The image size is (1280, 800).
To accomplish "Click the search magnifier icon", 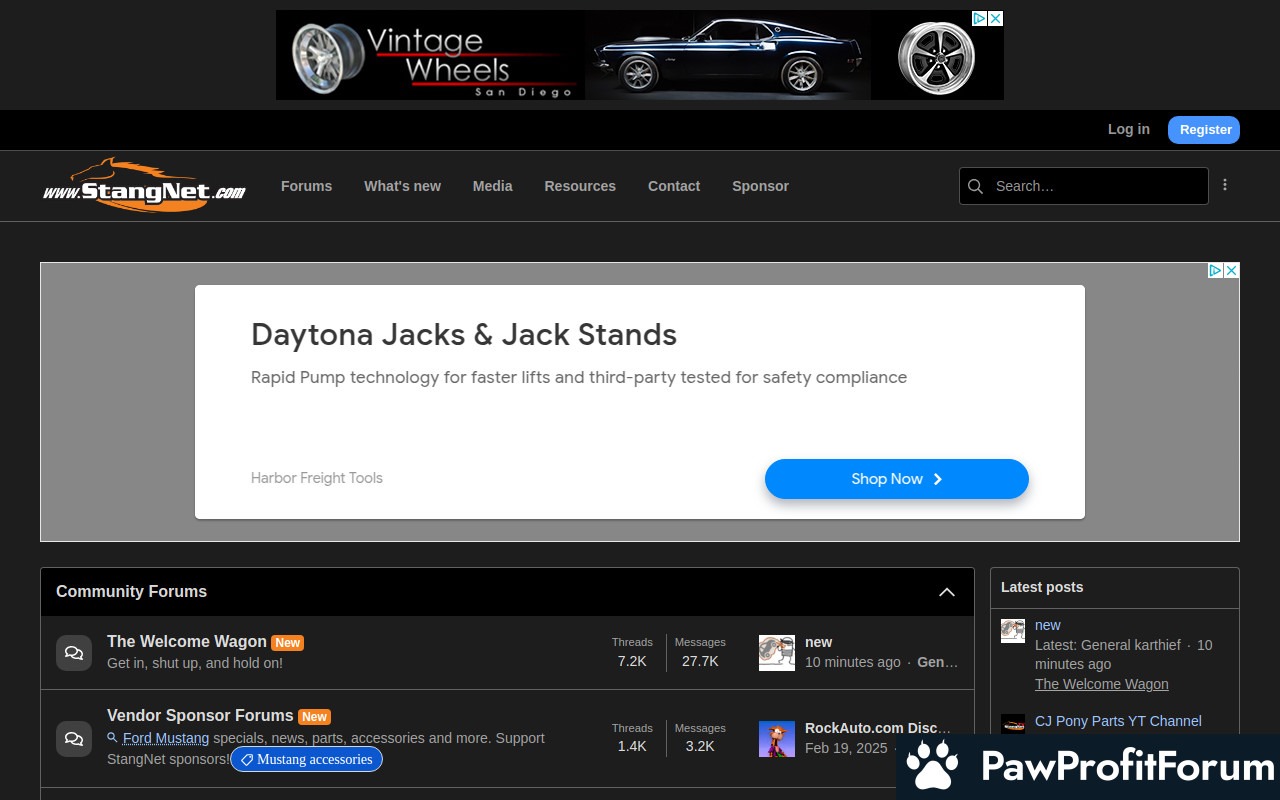I will [976, 186].
